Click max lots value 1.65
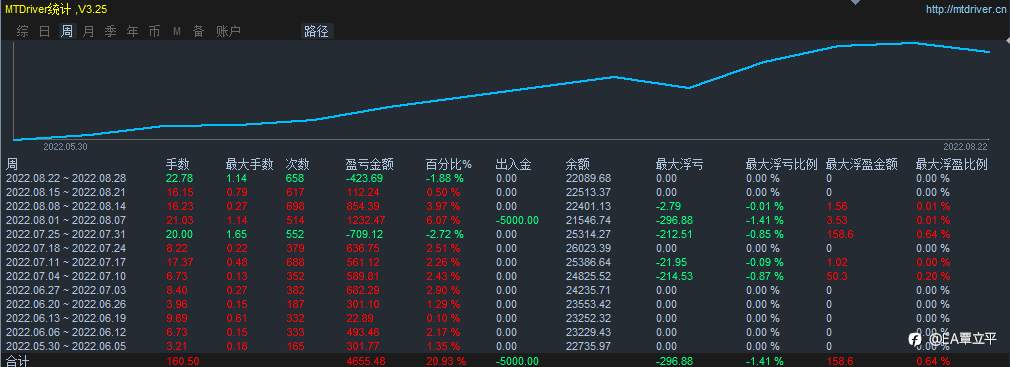Viewport: 1010px width, 367px height. point(237,234)
